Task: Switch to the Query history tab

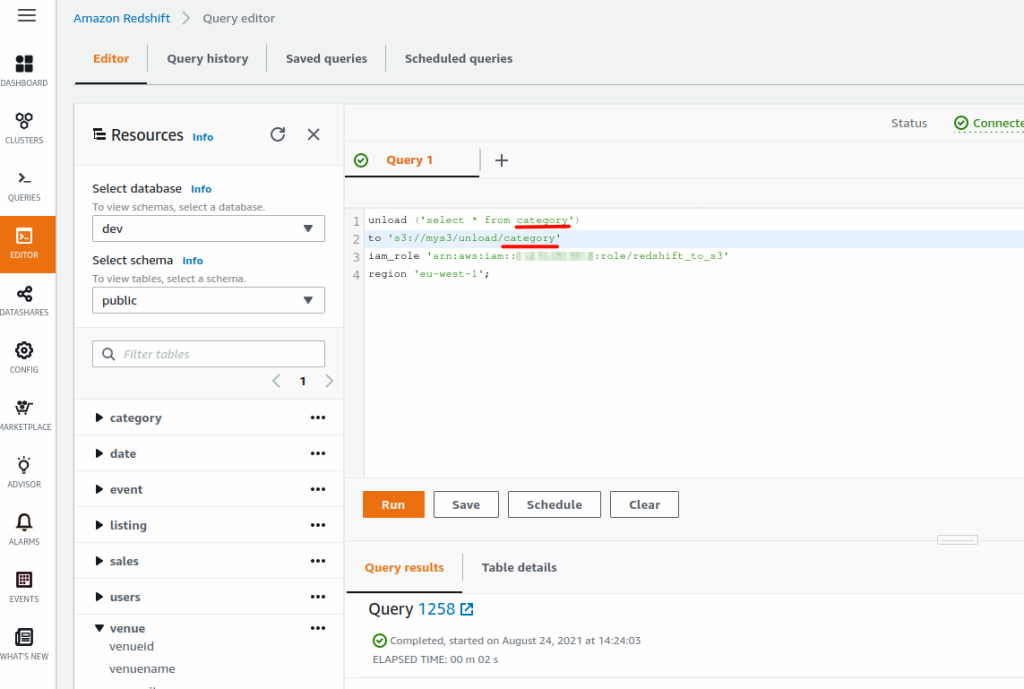Action: pyautogui.click(x=207, y=58)
